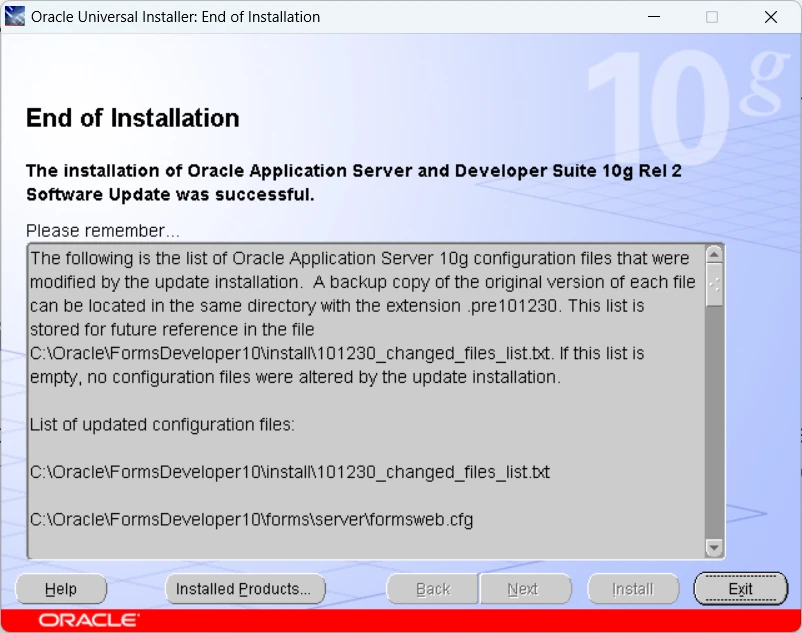
Task: Click the disabled maximize window button
Action: (x=711, y=16)
